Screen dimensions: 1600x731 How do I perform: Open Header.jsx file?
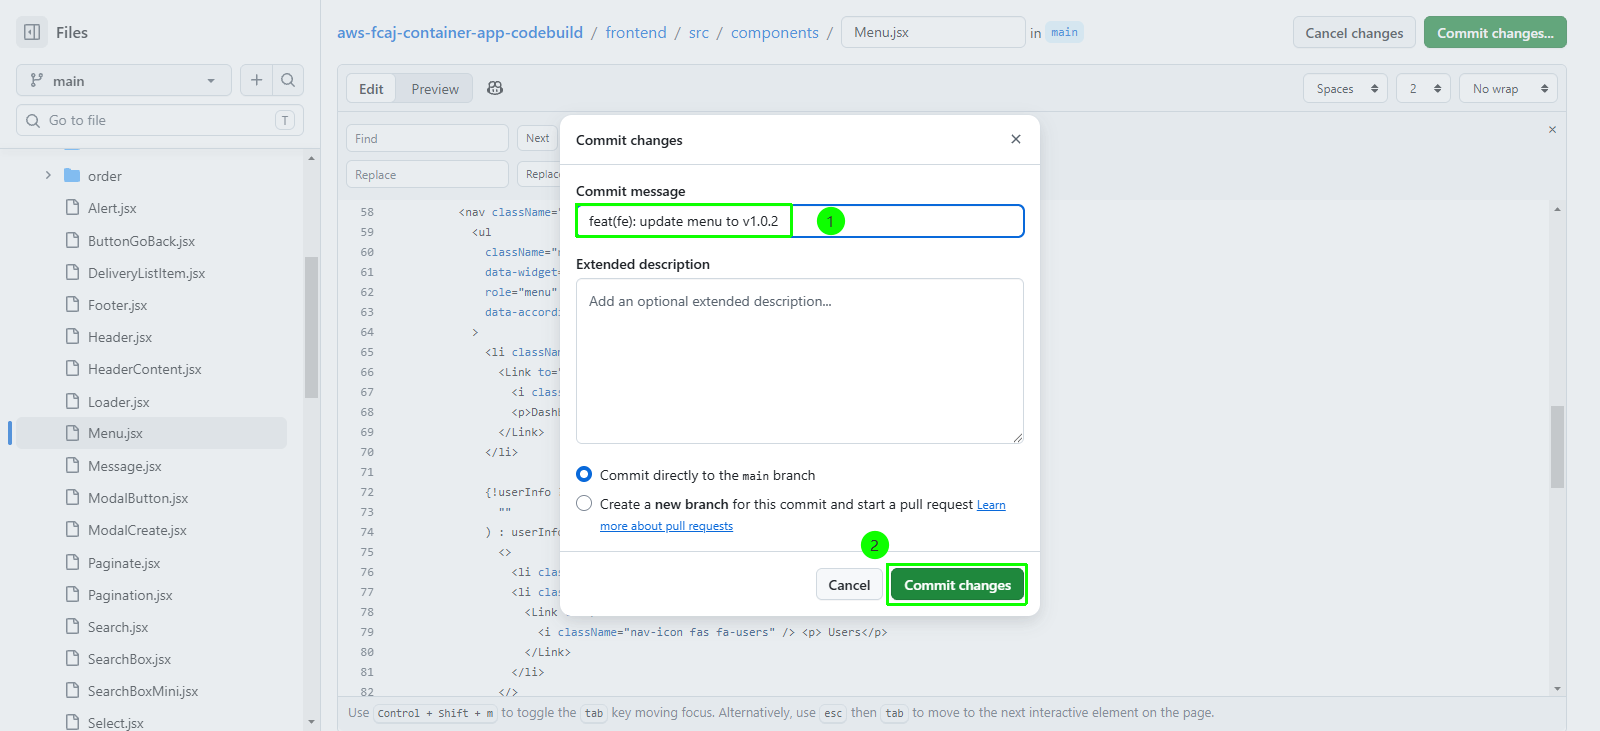pyautogui.click(x=120, y=337)
